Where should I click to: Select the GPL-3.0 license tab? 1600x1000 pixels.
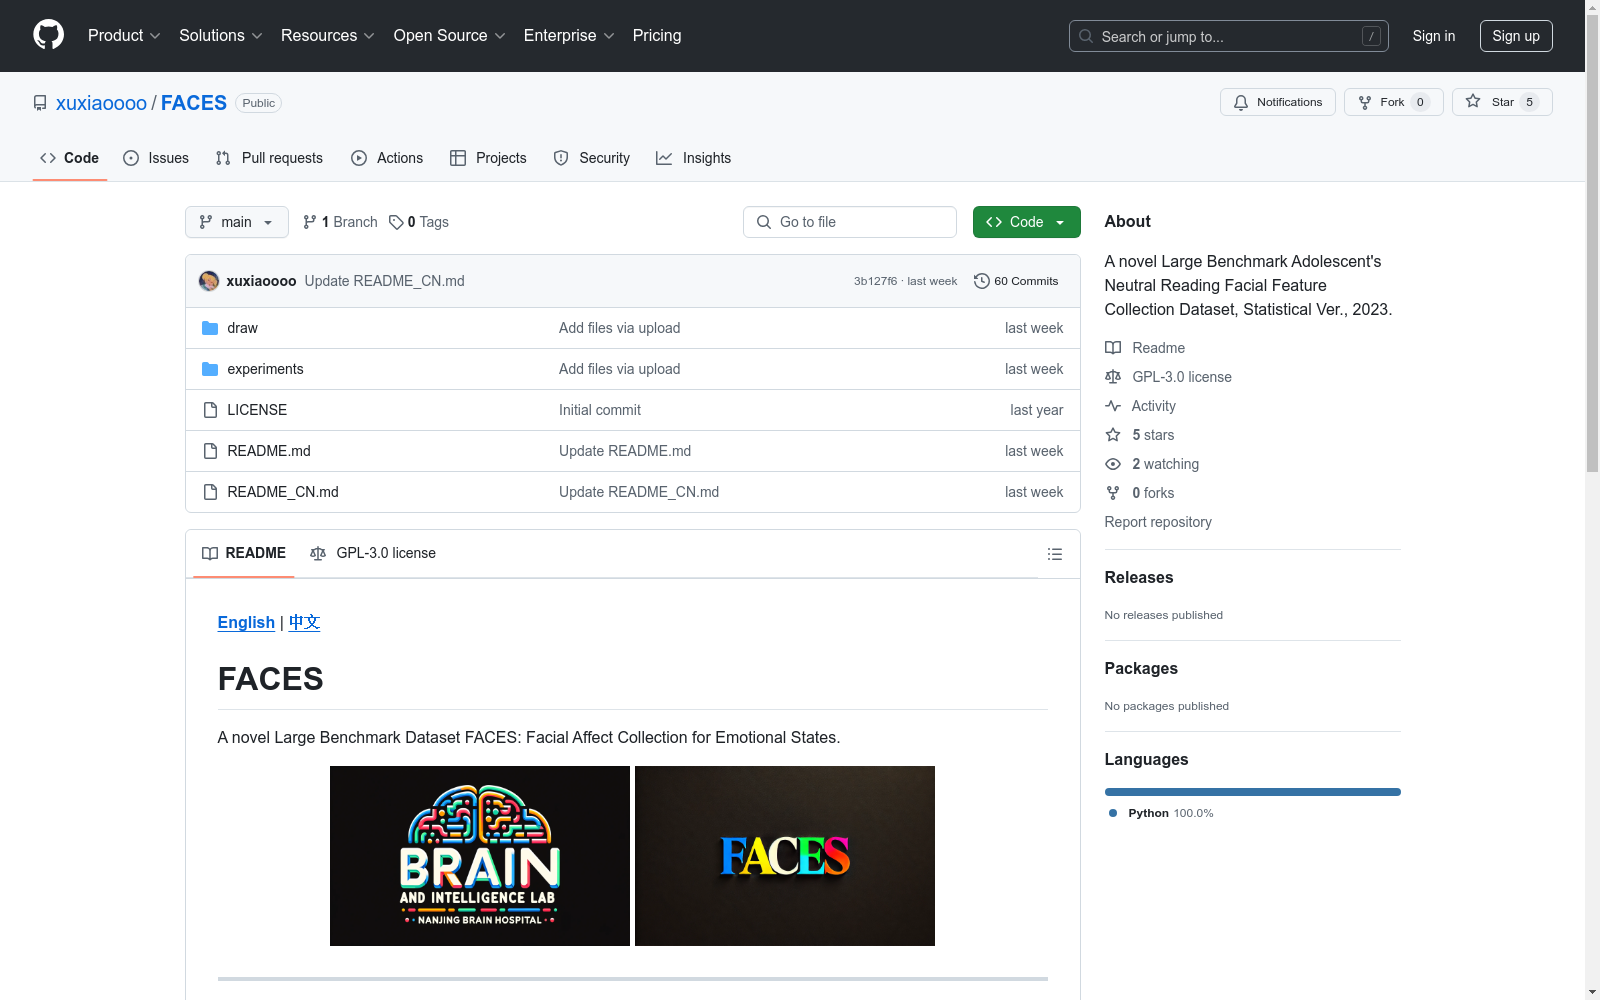[373, 553]
